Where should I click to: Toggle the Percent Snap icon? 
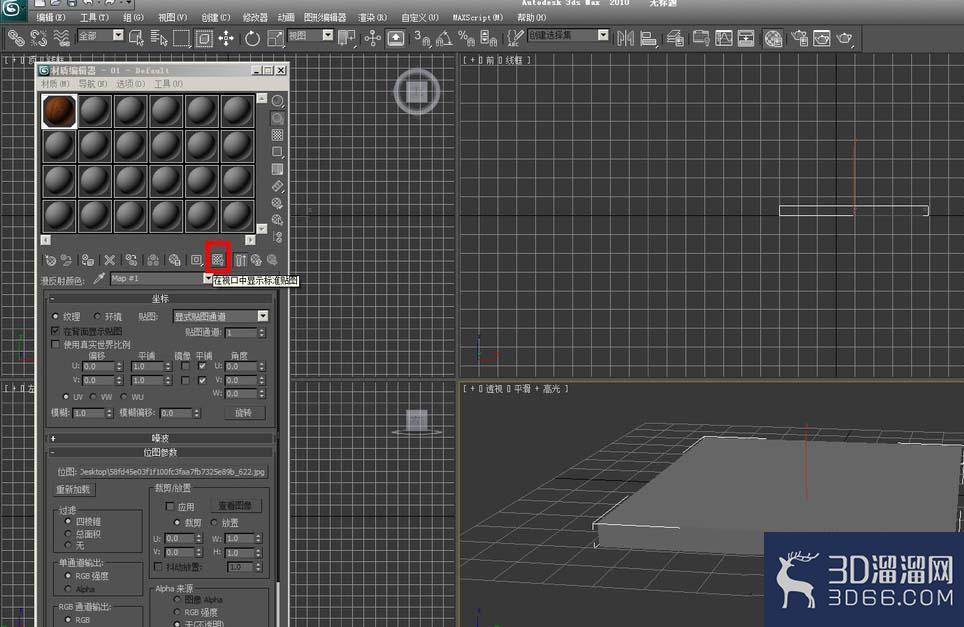466,39
